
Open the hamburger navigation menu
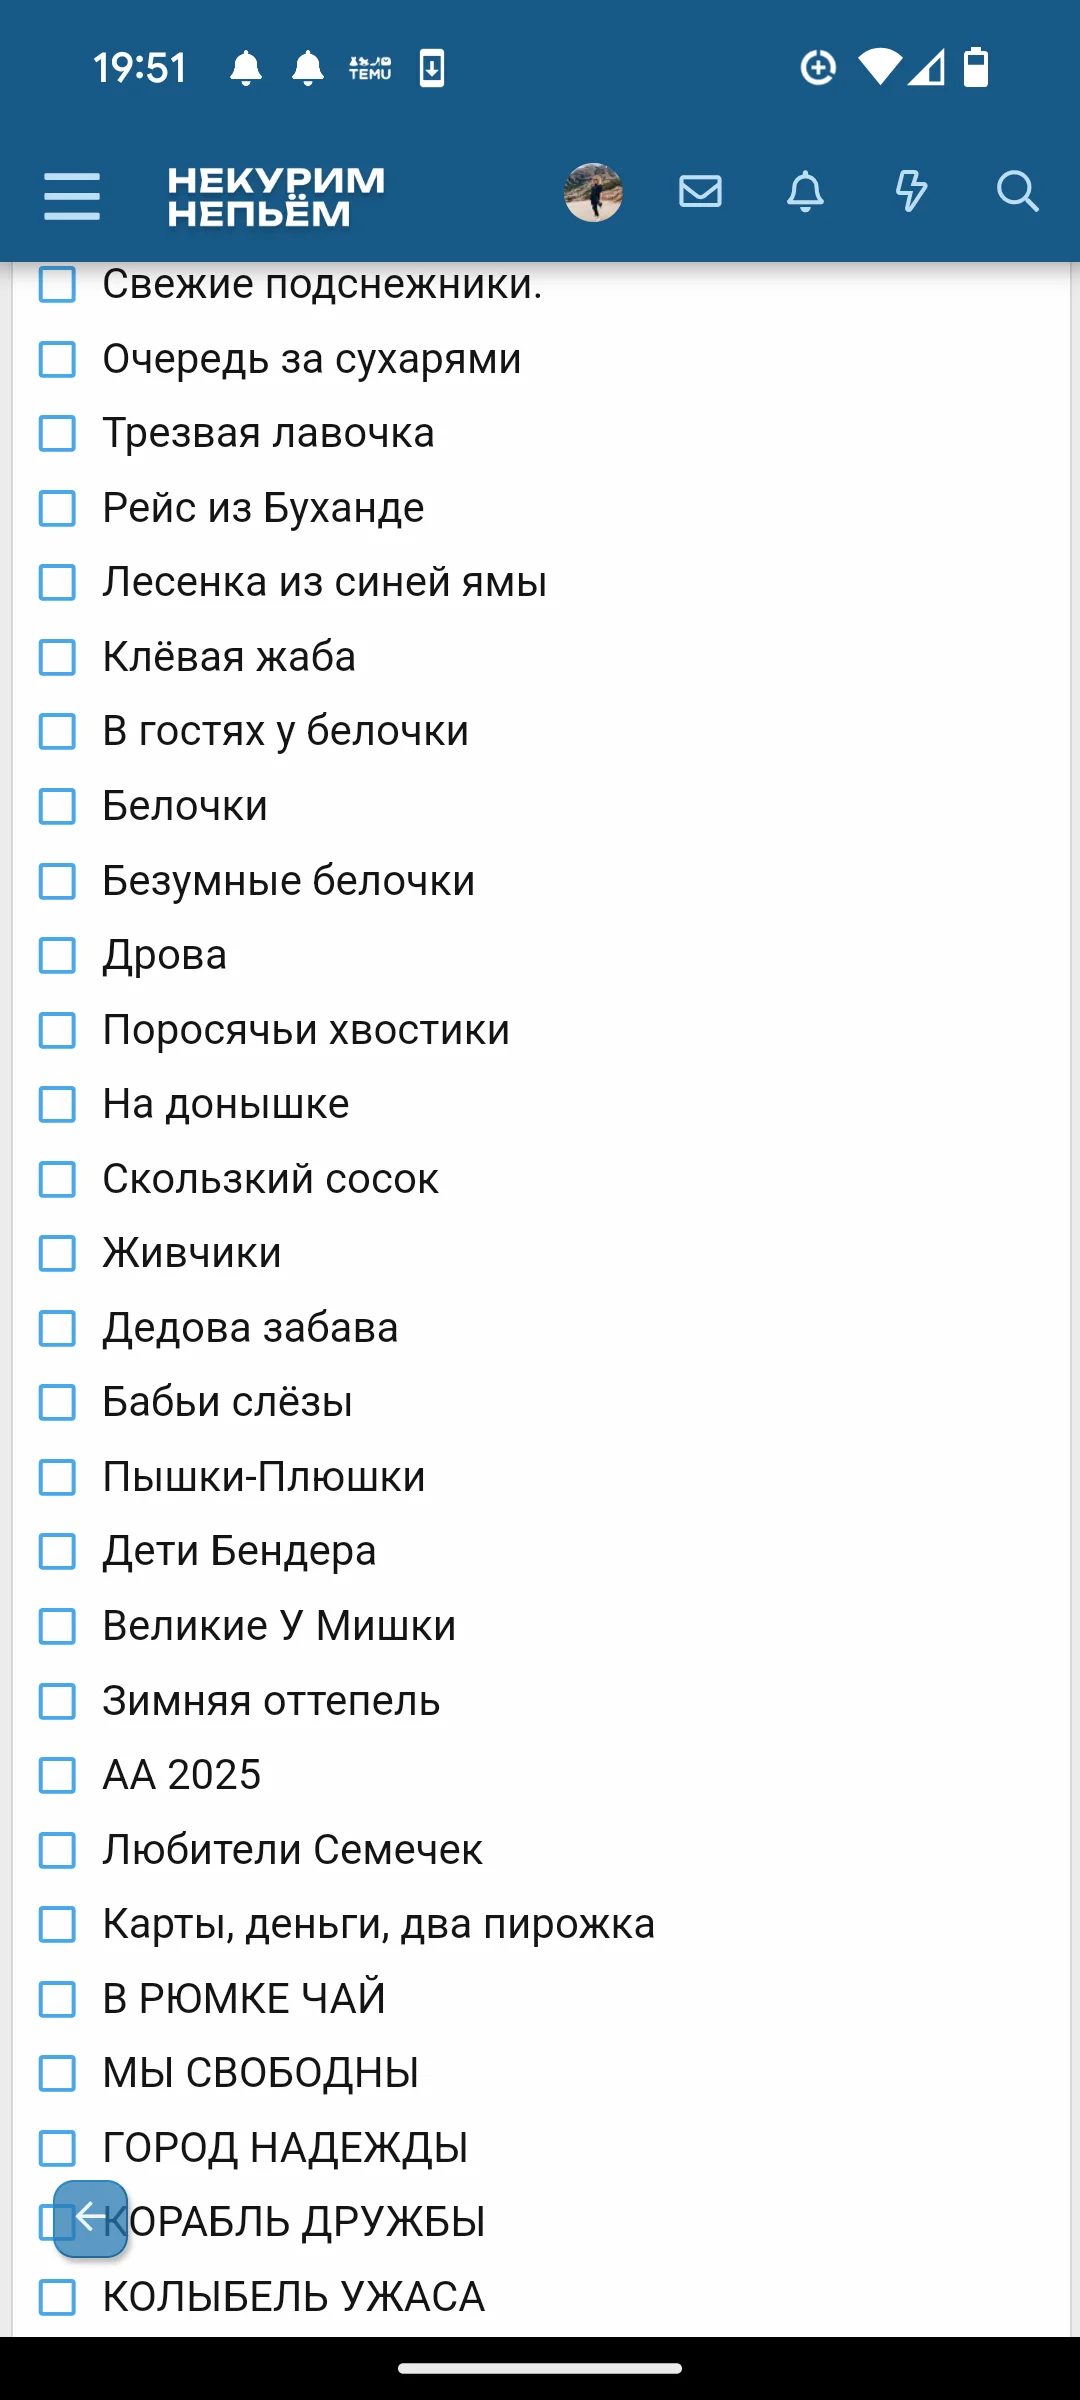[72, 197]
